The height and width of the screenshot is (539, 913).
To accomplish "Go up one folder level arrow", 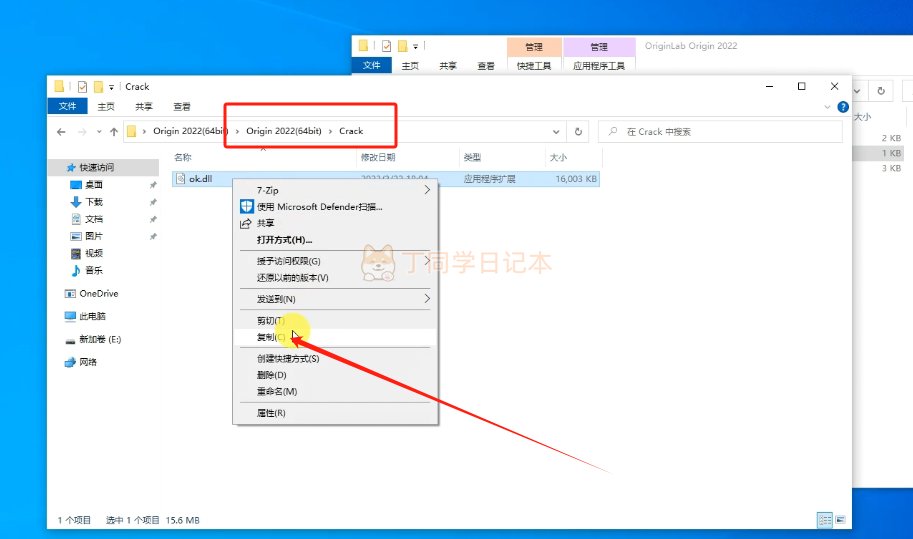I will pyautogui.click(x=114, y=132).
